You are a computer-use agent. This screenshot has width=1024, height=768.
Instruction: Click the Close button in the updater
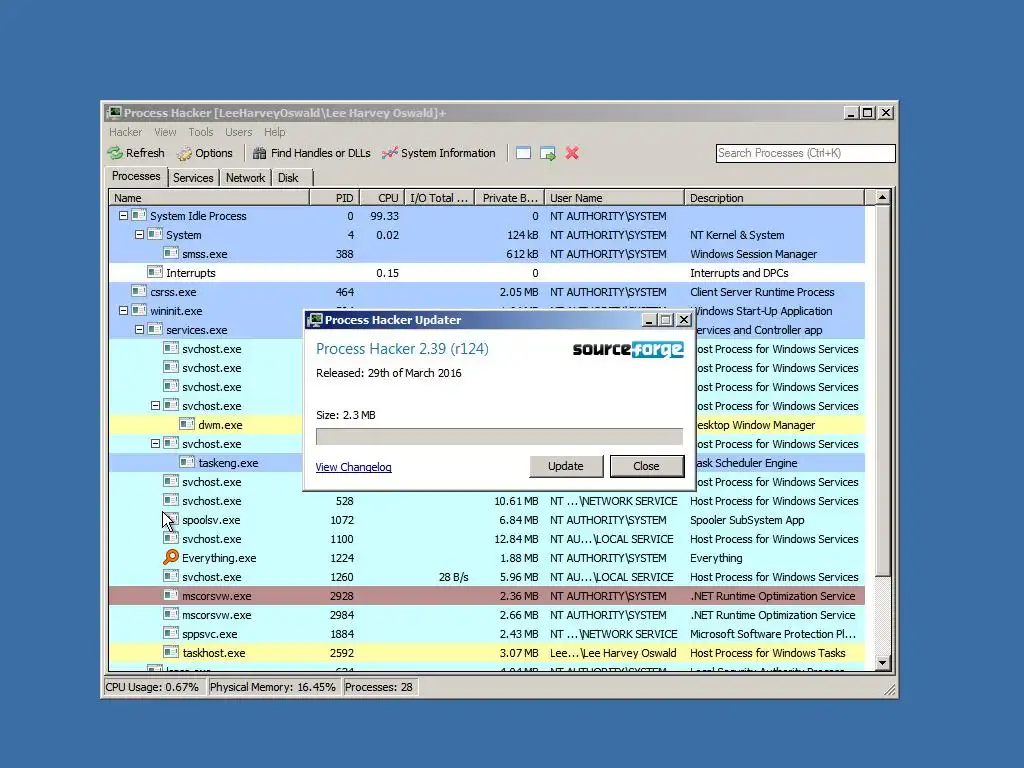pos(647,466)
